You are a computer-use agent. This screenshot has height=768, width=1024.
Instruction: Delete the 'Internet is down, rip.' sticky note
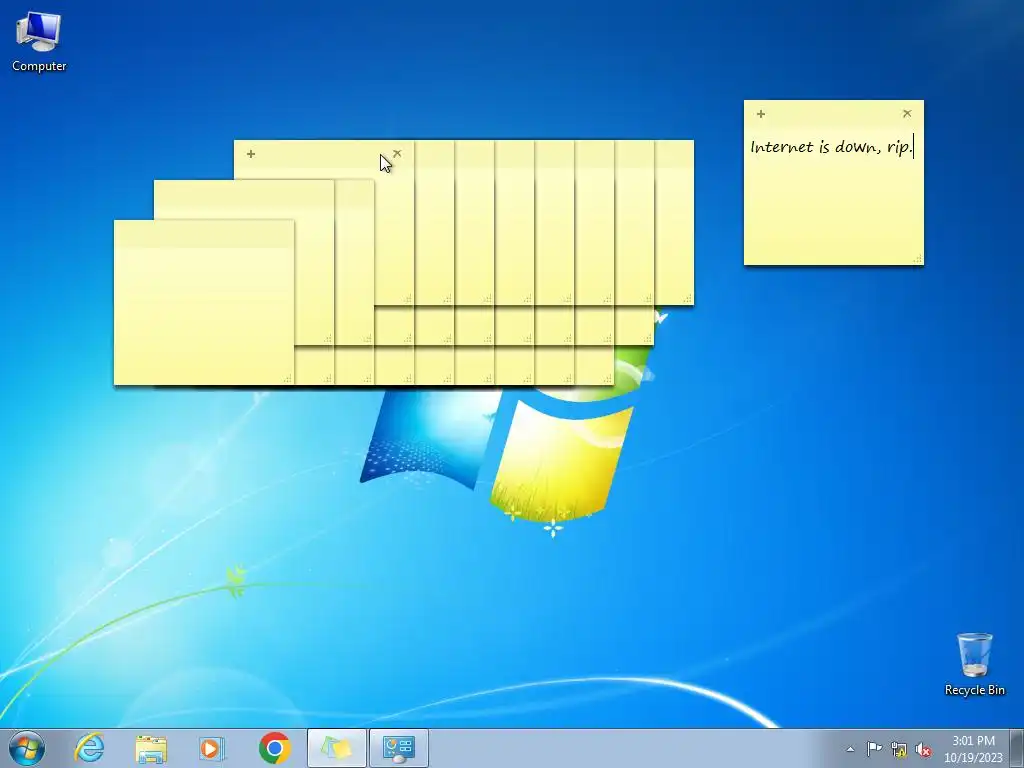coord(907,114)
